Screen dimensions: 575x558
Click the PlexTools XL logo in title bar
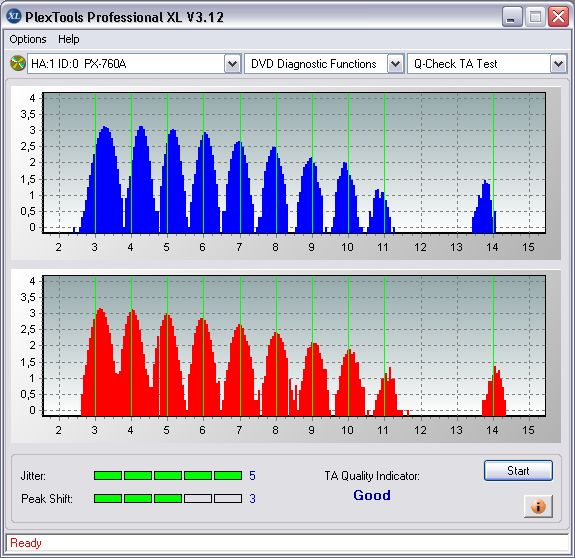tap(14, 16)
